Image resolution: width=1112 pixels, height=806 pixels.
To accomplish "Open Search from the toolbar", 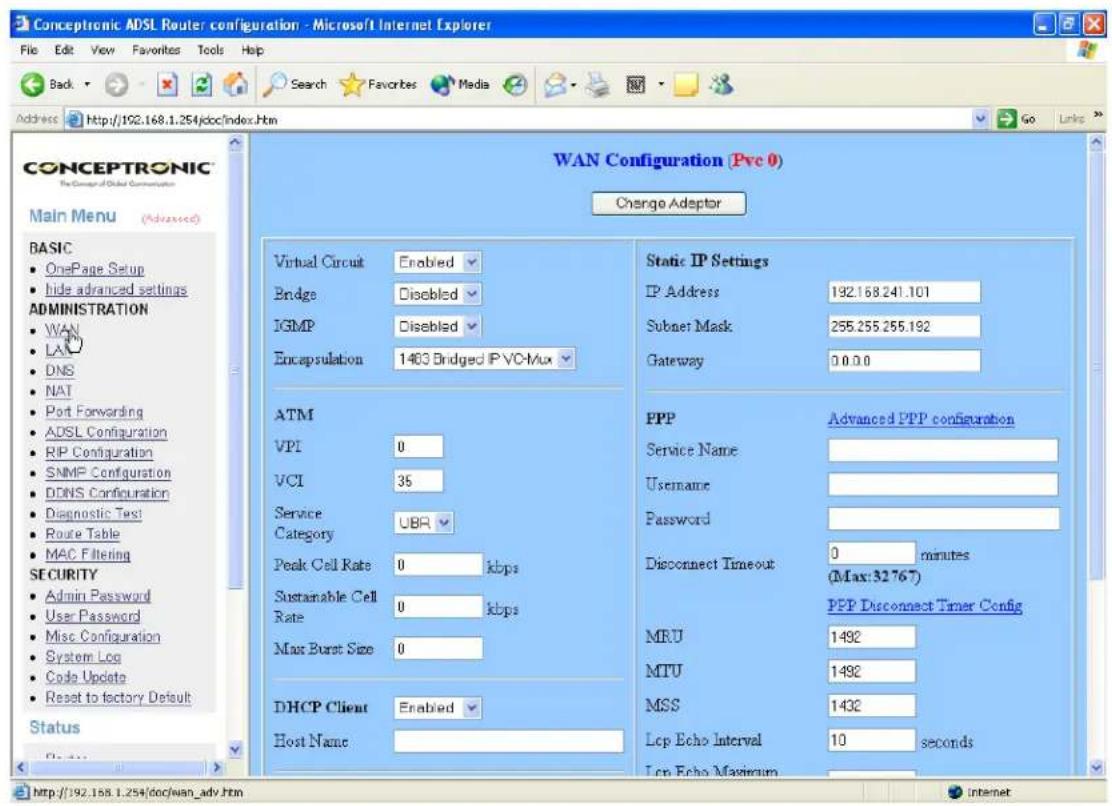I will pos(295,84).
